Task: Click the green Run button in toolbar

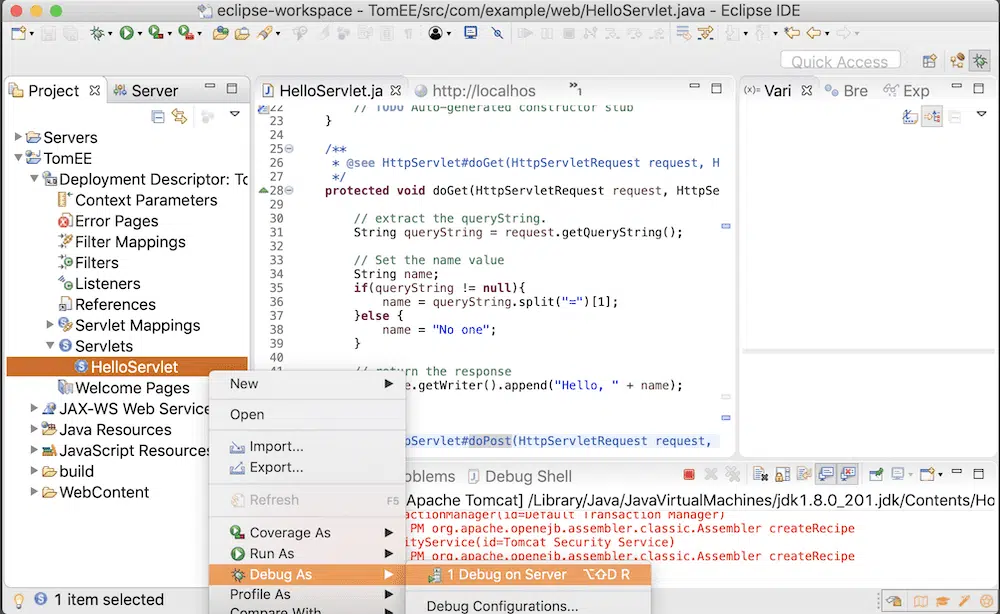Action: 127,33
